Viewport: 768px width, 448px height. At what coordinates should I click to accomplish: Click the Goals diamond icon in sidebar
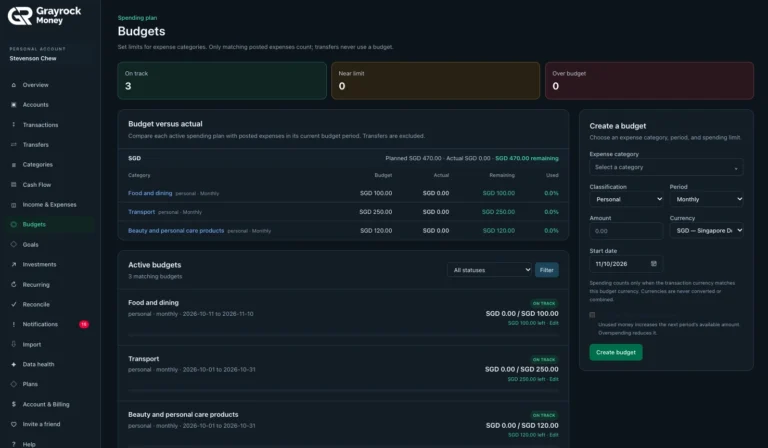(x=14, y=244)
